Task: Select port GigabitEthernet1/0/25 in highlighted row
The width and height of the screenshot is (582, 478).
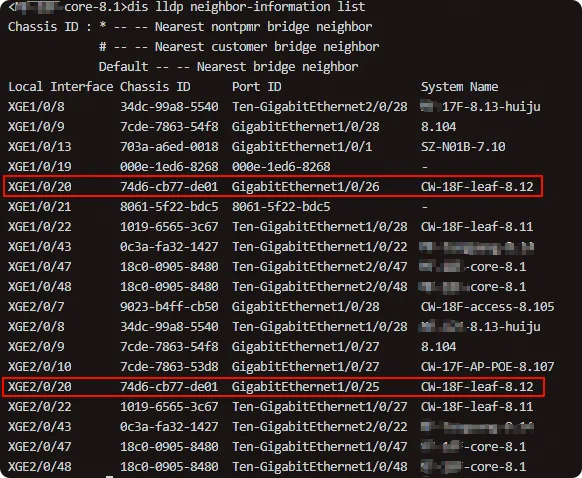Action: point(305,387)
